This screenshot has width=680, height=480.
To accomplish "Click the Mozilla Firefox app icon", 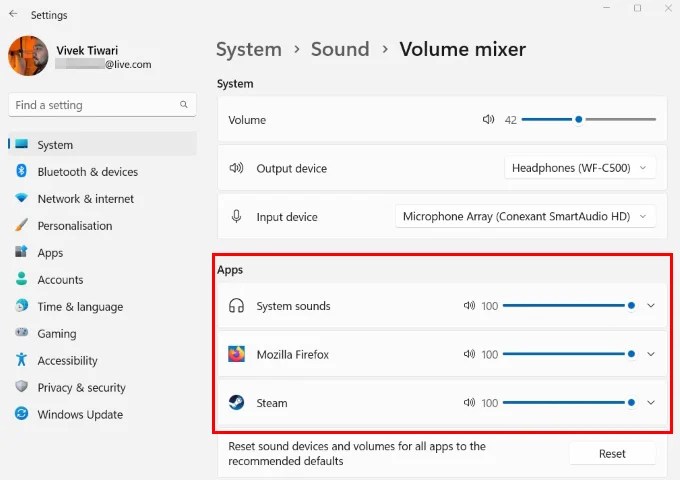I will pos(236,354).
